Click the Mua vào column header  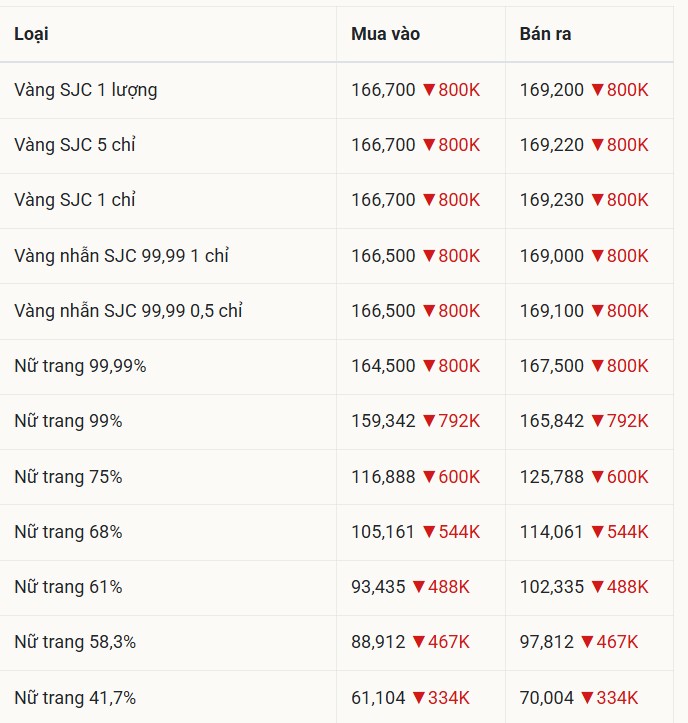click(385, 34)
